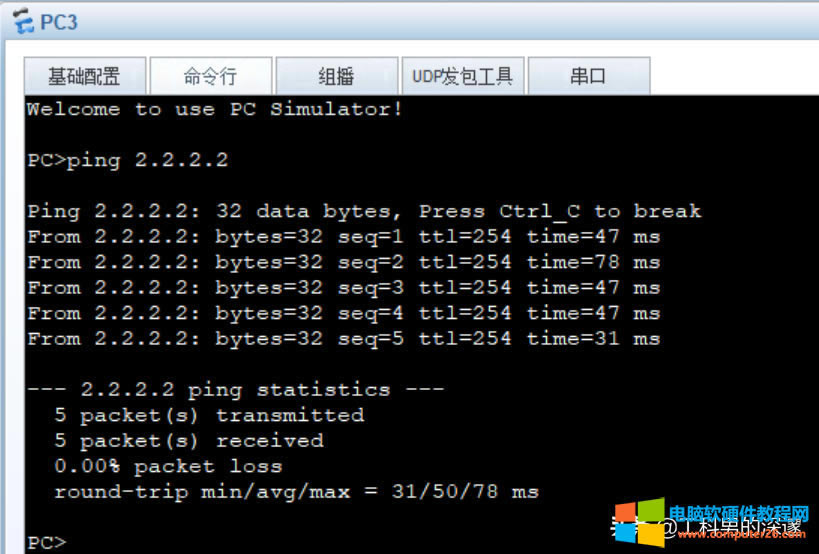
Task: Click the seq=1 ping reply line
Action: pos(343,237)
